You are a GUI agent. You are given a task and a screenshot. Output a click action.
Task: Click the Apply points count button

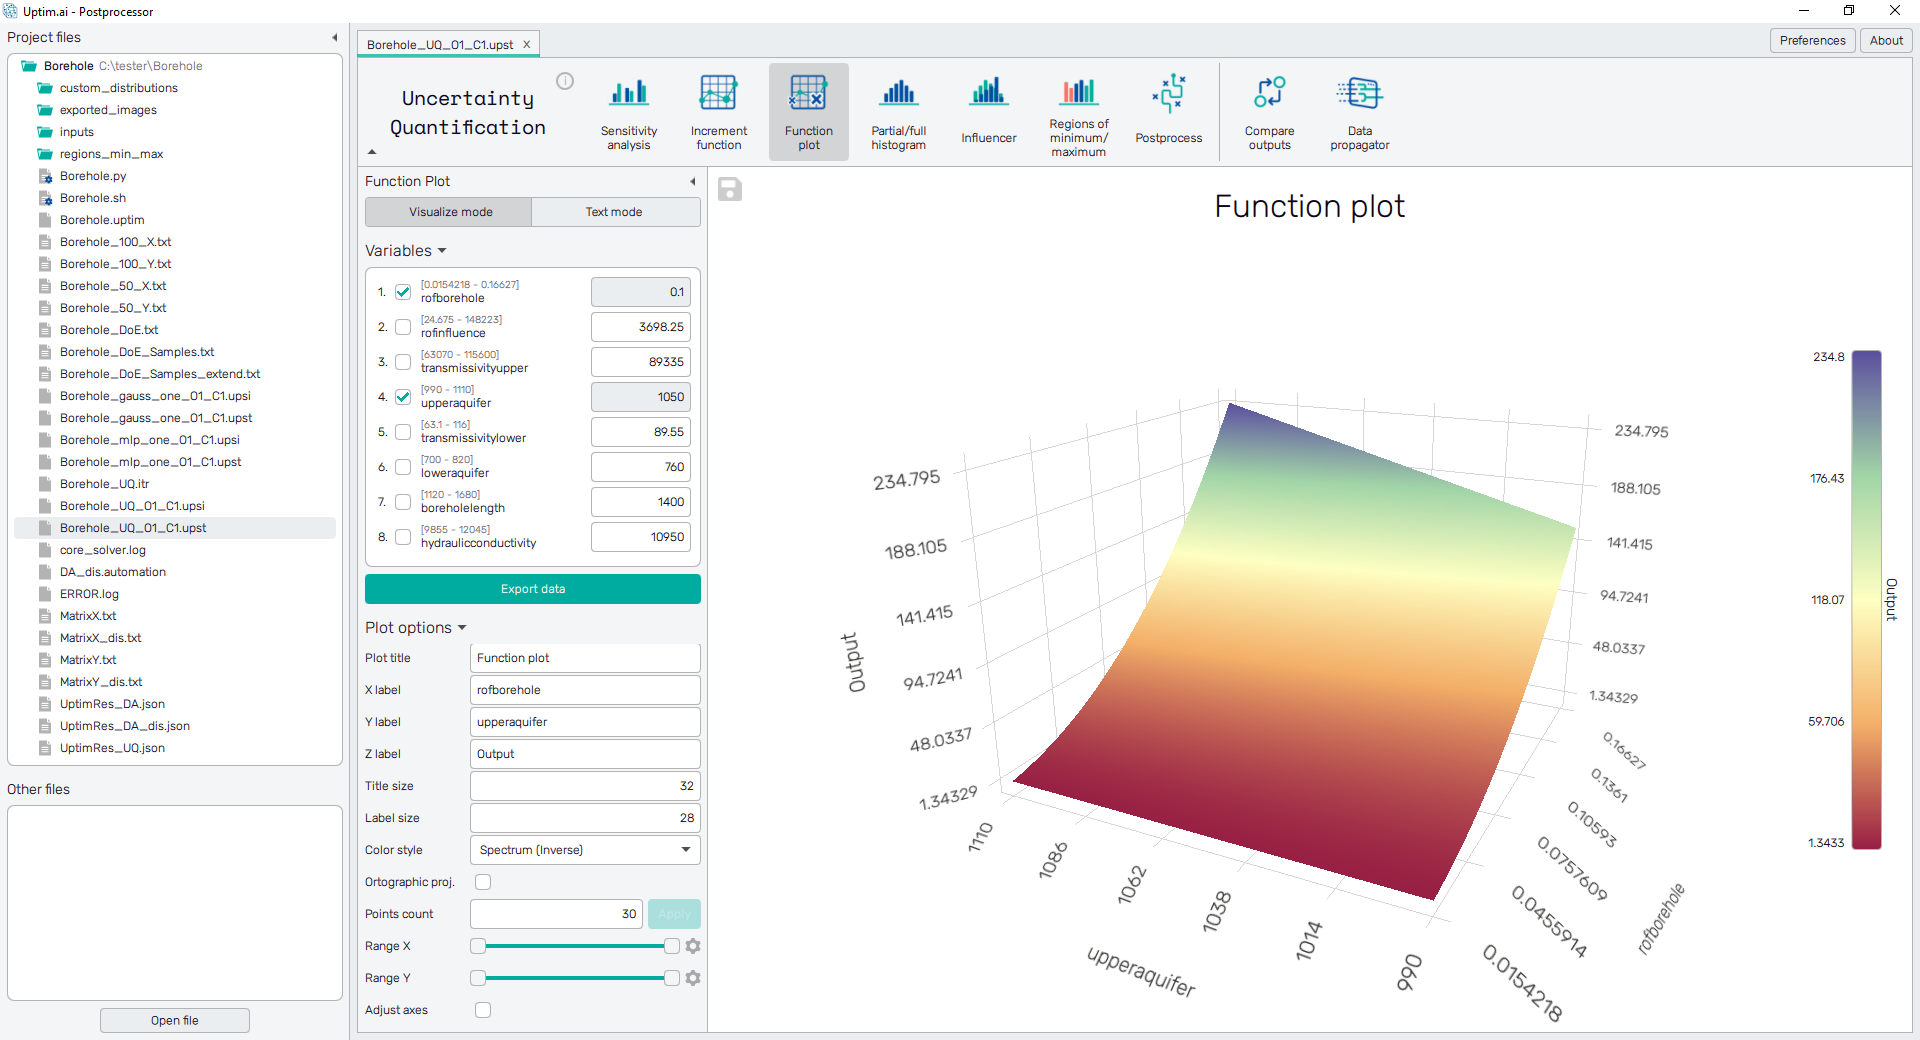tap(674, 914)
